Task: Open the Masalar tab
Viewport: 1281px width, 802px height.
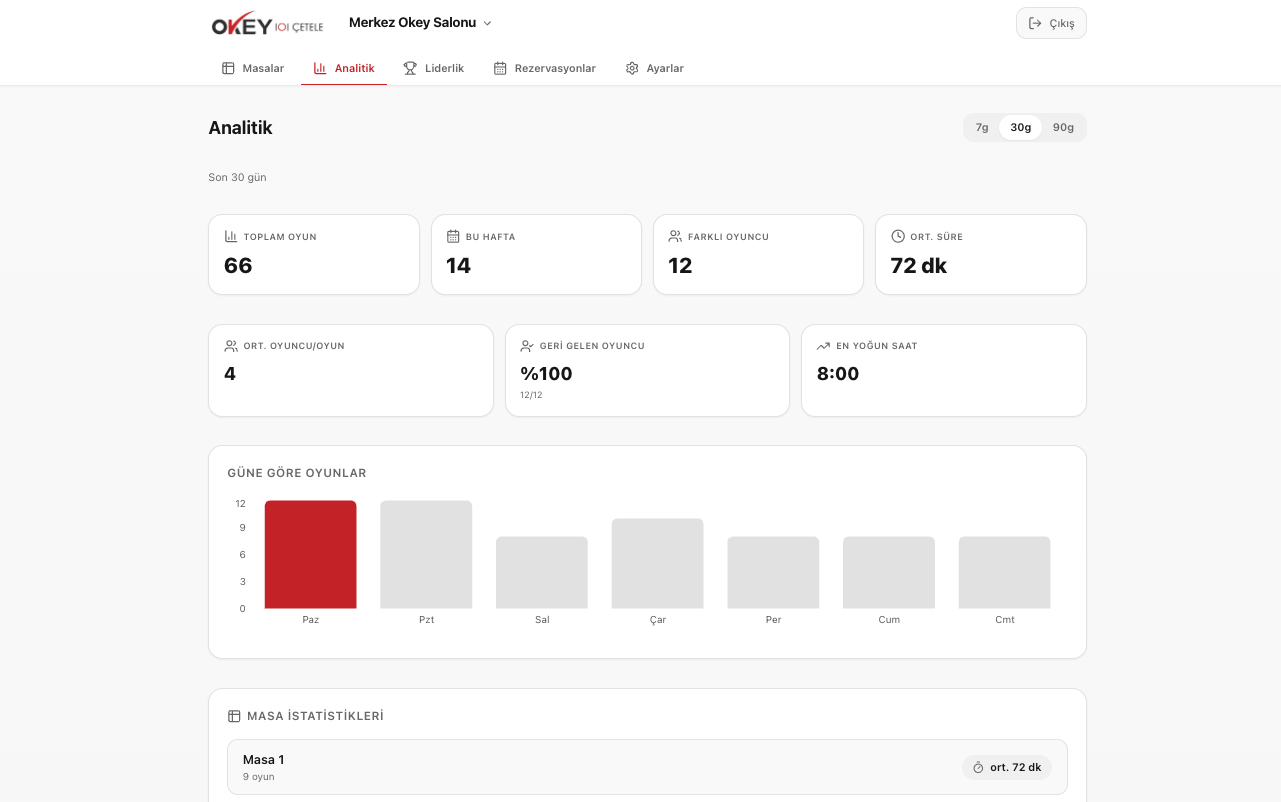Action: point(253,68)
